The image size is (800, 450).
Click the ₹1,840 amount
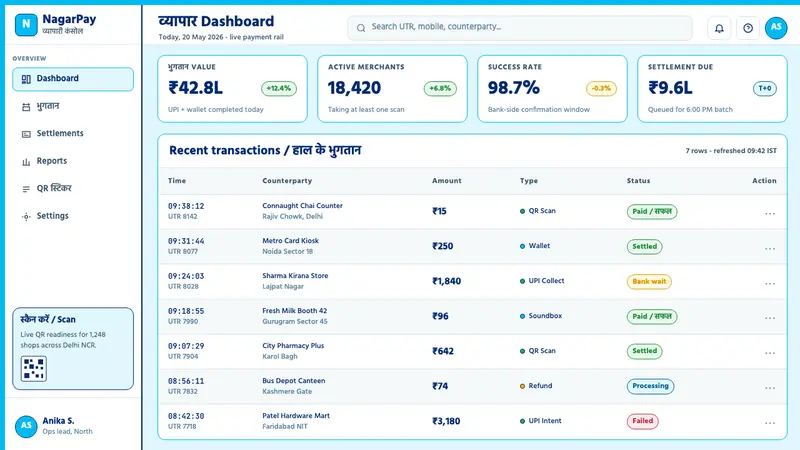[x=446, y=281]
